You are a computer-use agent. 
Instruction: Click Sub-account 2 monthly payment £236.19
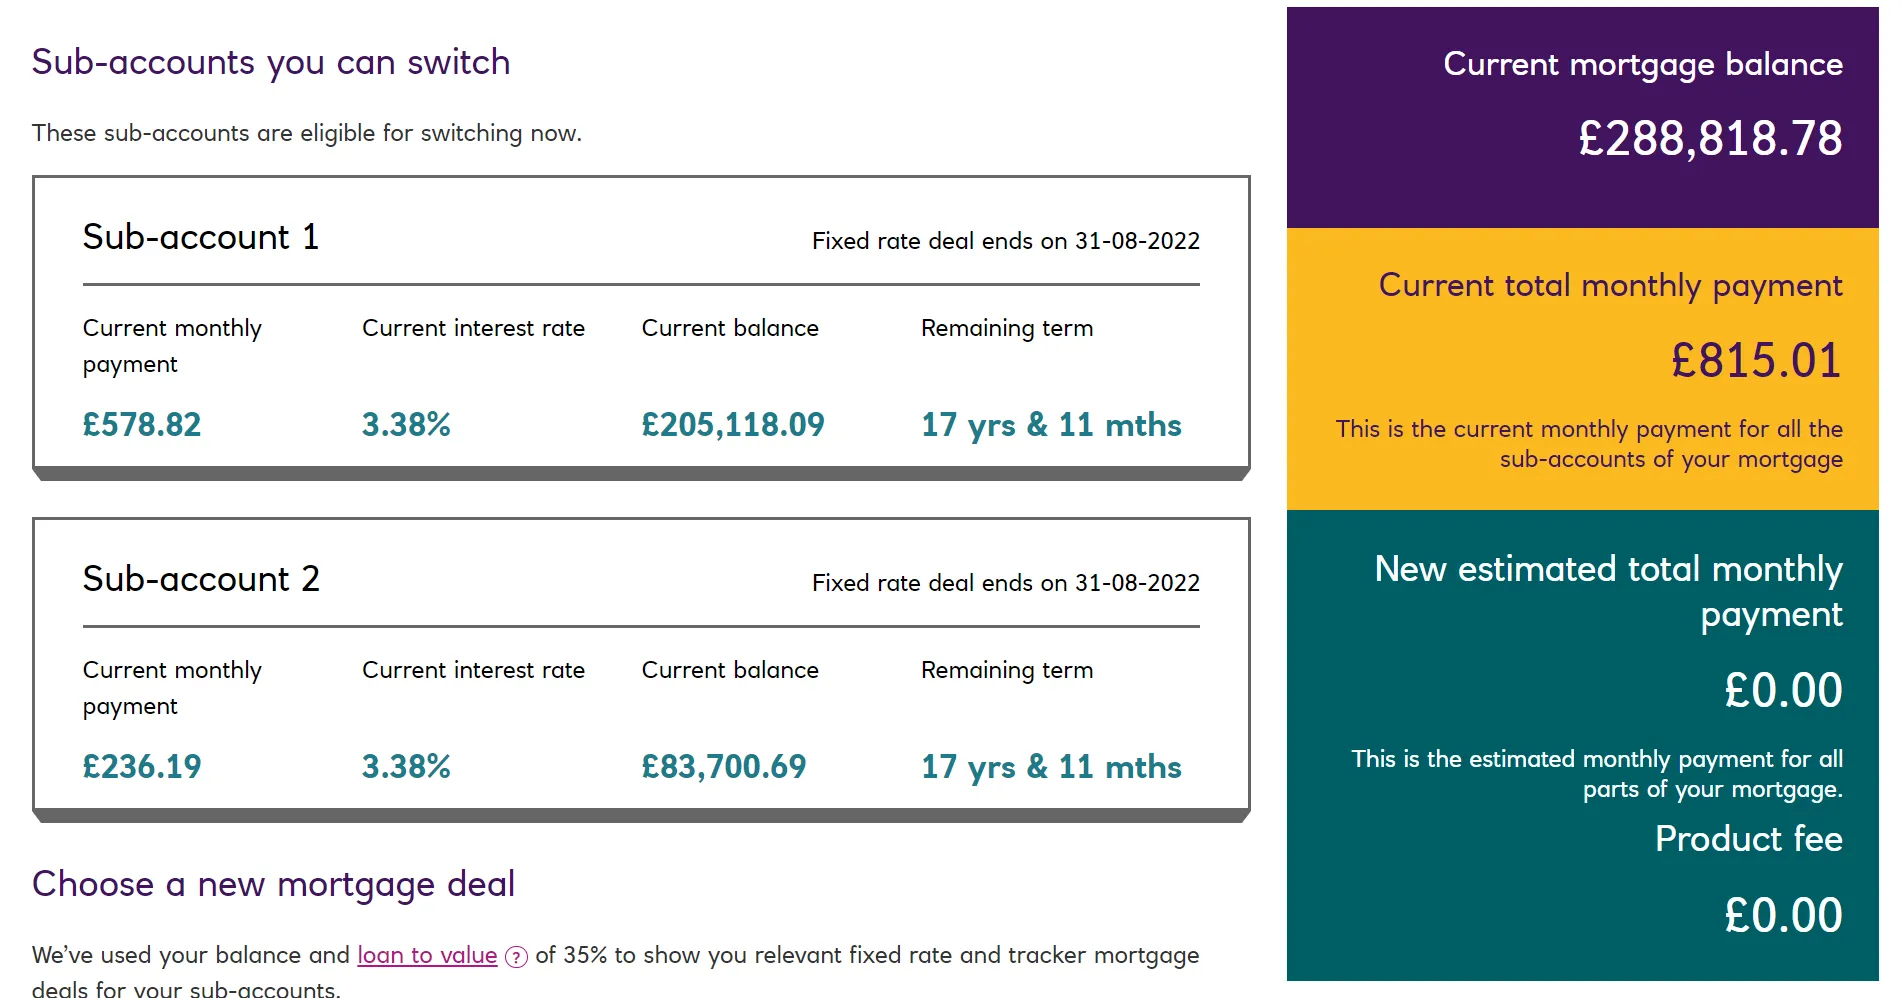click(x=142, y=767)
